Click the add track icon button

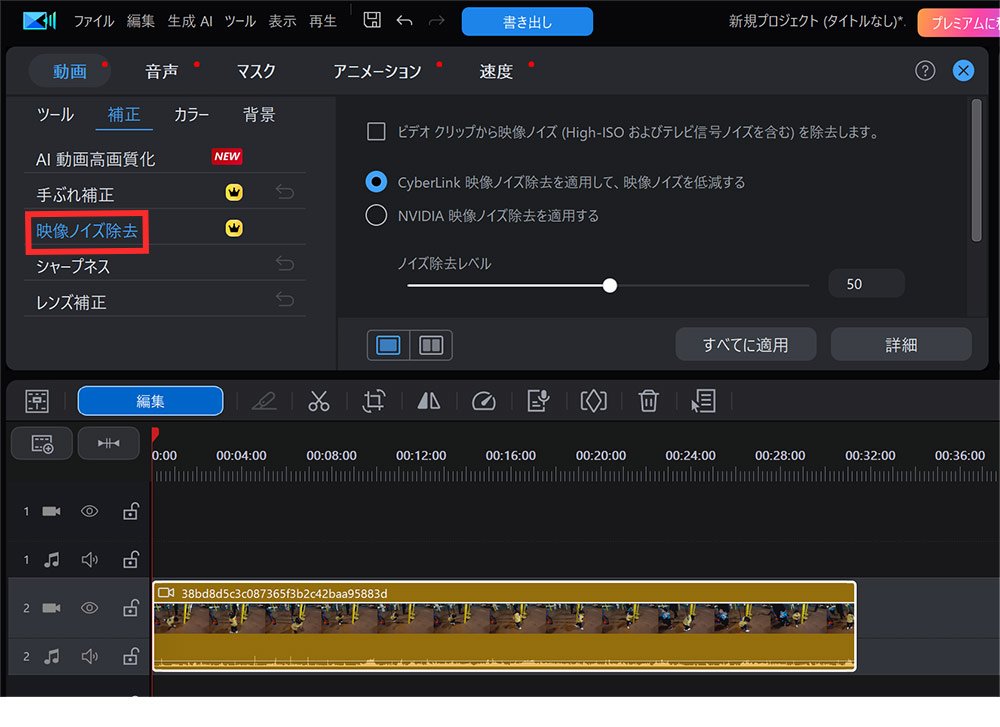pyautogui.click(x=42, y=444)
